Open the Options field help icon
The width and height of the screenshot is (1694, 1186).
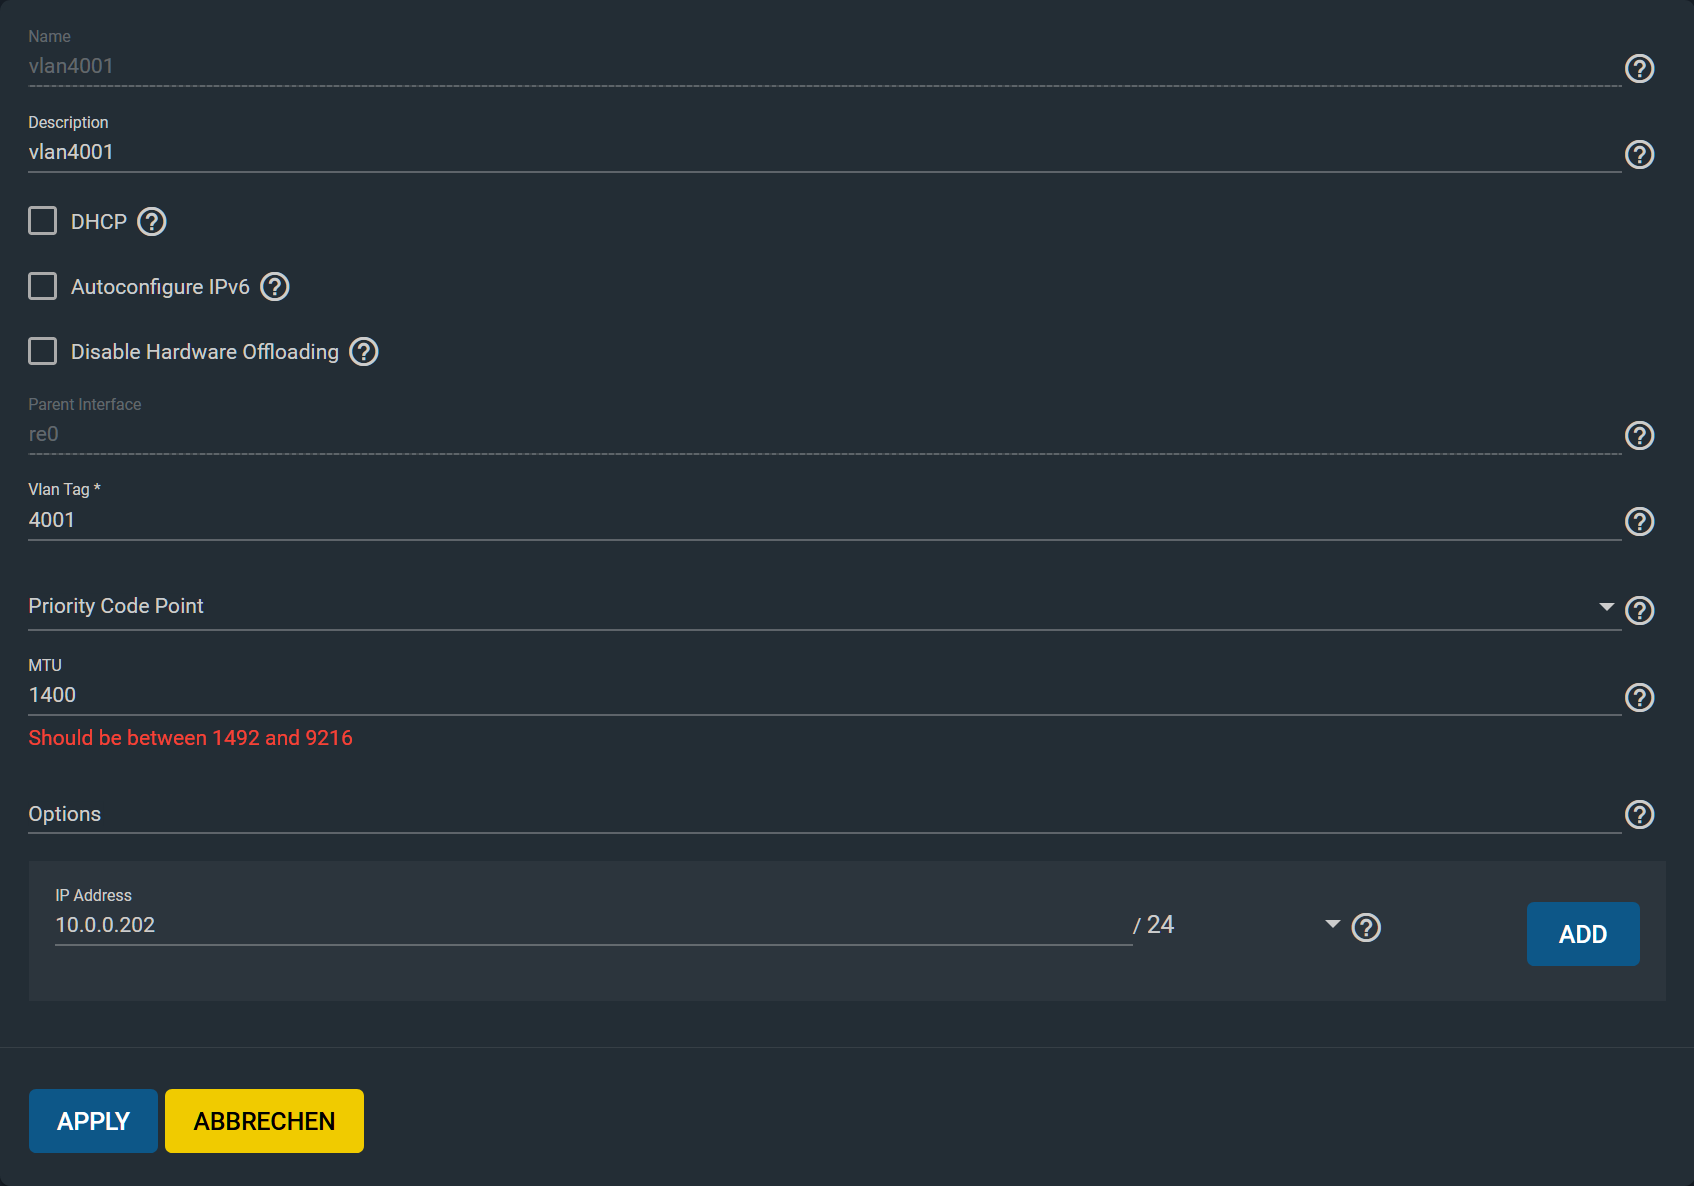pyautogui.click(x=1639, y=814)
